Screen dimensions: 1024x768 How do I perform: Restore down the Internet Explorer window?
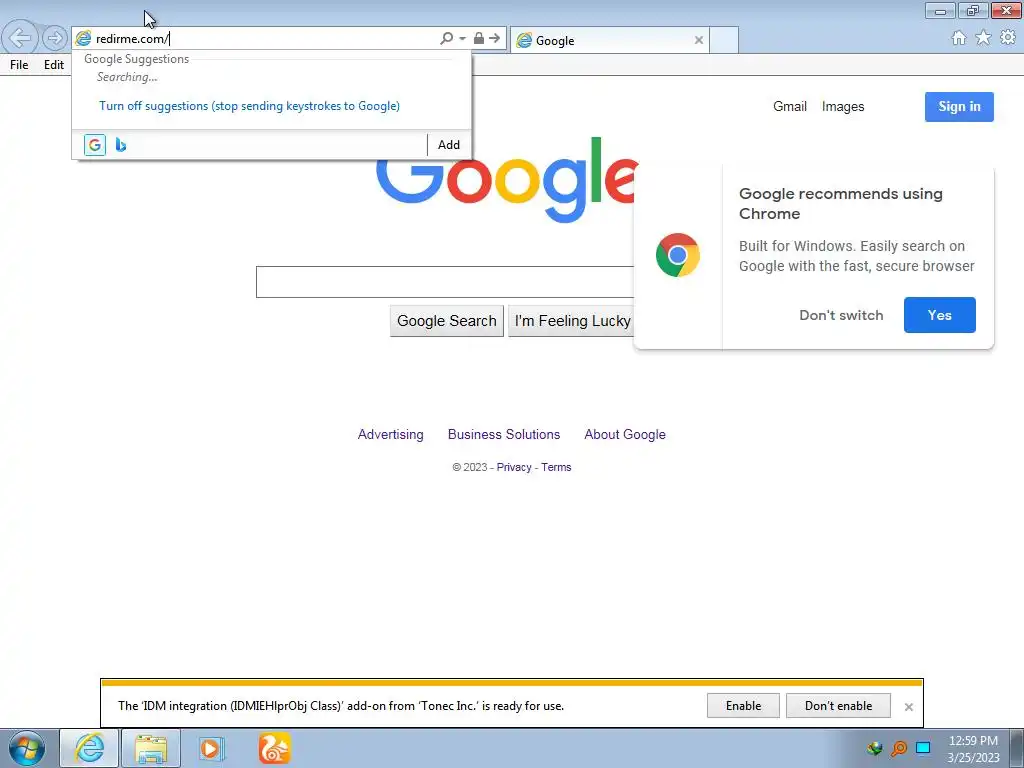pyautogui.click(x=973, y=10)
